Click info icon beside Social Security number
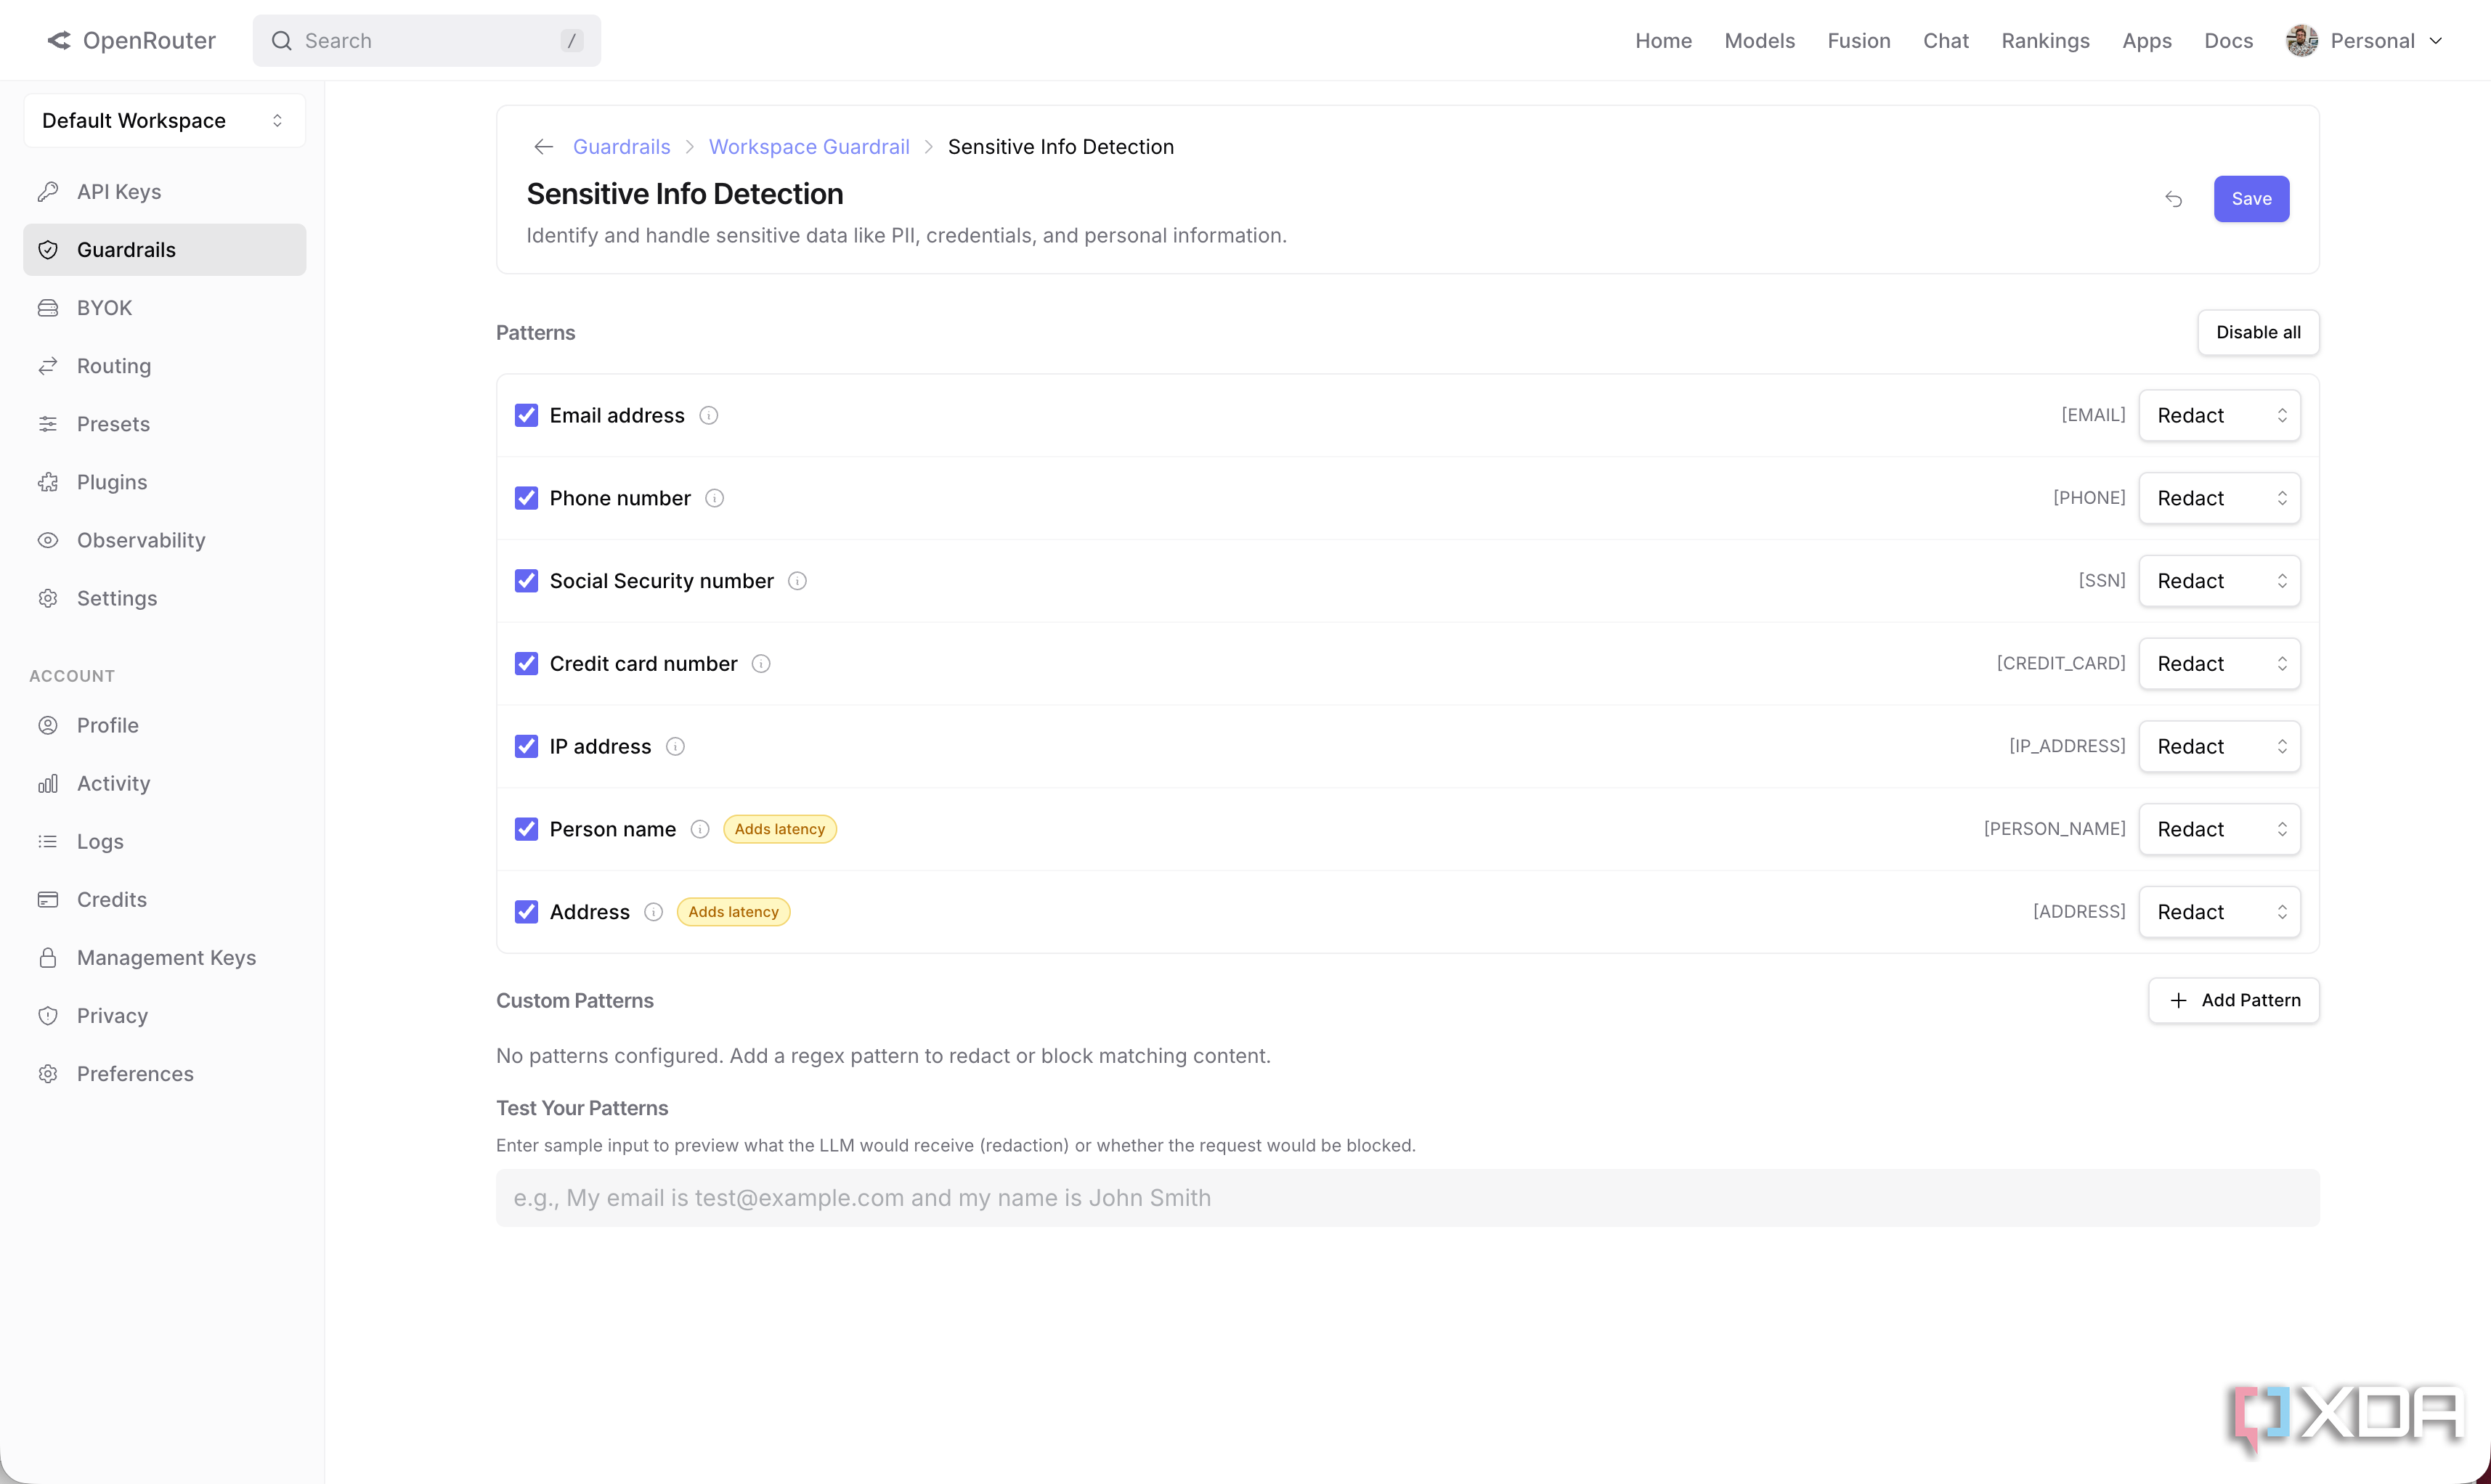Screen dimensions: 2491x1484 click(x=797, y=581)
